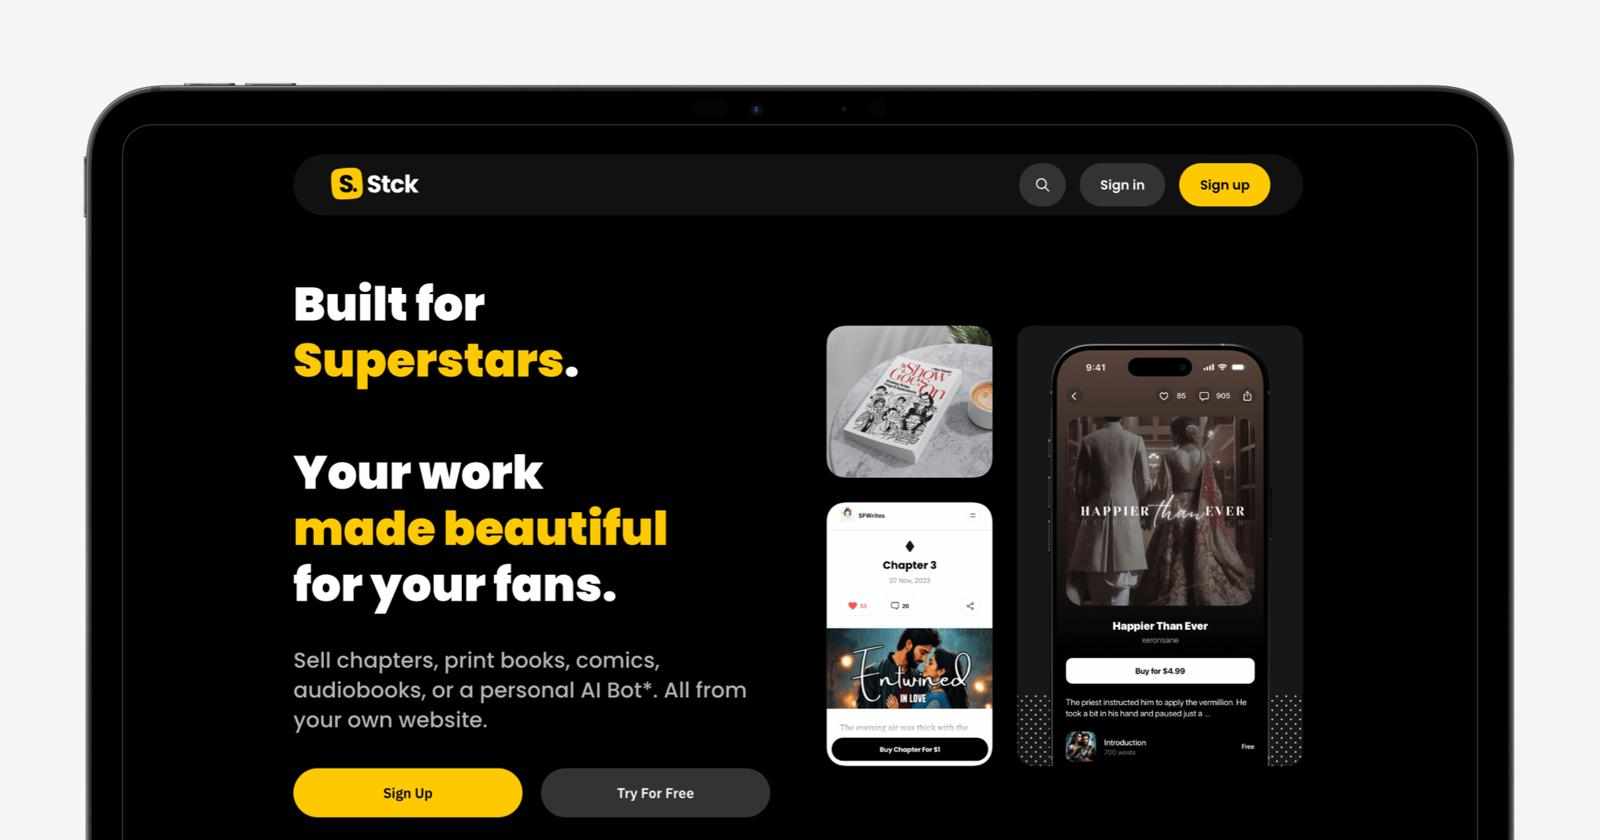The height and width of the screenshot is (840, 1600).
Task: Open search with the magnifier icon
Action: tap(1042, 185)
